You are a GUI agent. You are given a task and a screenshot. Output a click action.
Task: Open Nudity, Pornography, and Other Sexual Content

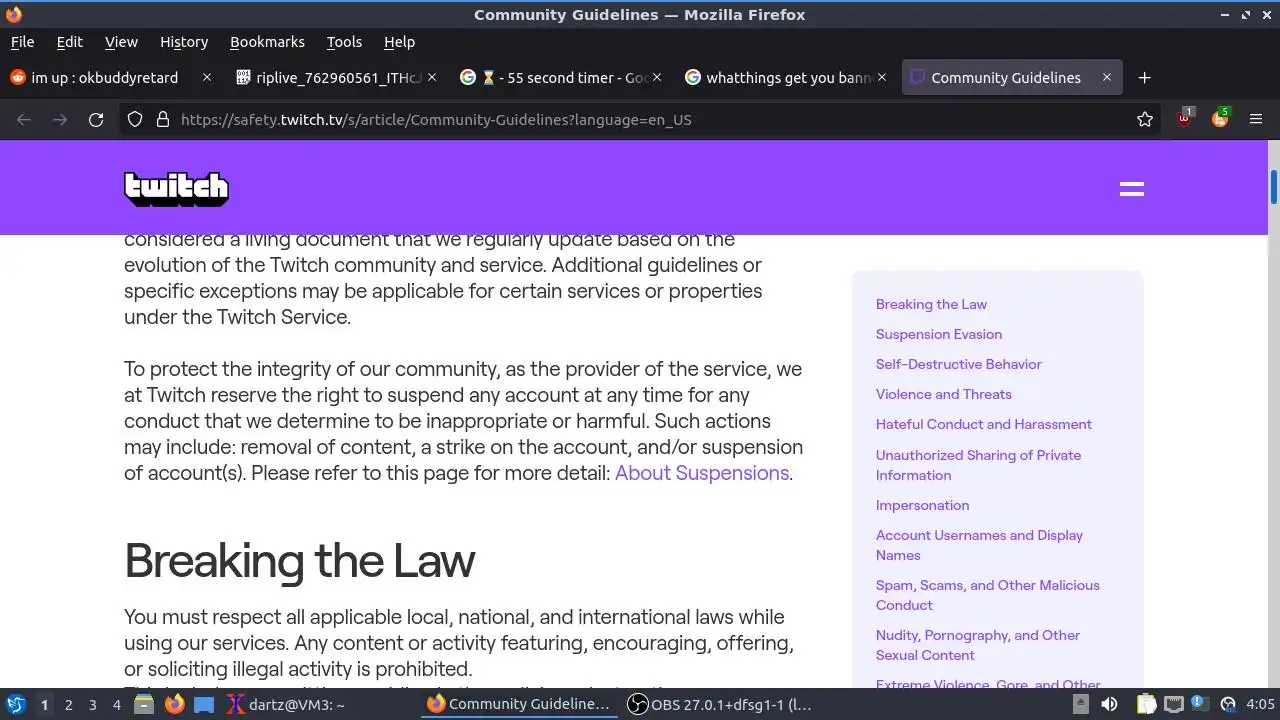pos(977,645)
